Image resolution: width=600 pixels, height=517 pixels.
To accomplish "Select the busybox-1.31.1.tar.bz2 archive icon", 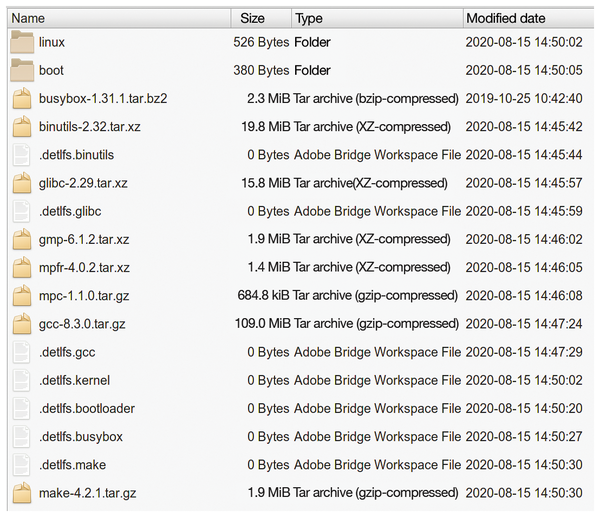I will pos(22,98).
